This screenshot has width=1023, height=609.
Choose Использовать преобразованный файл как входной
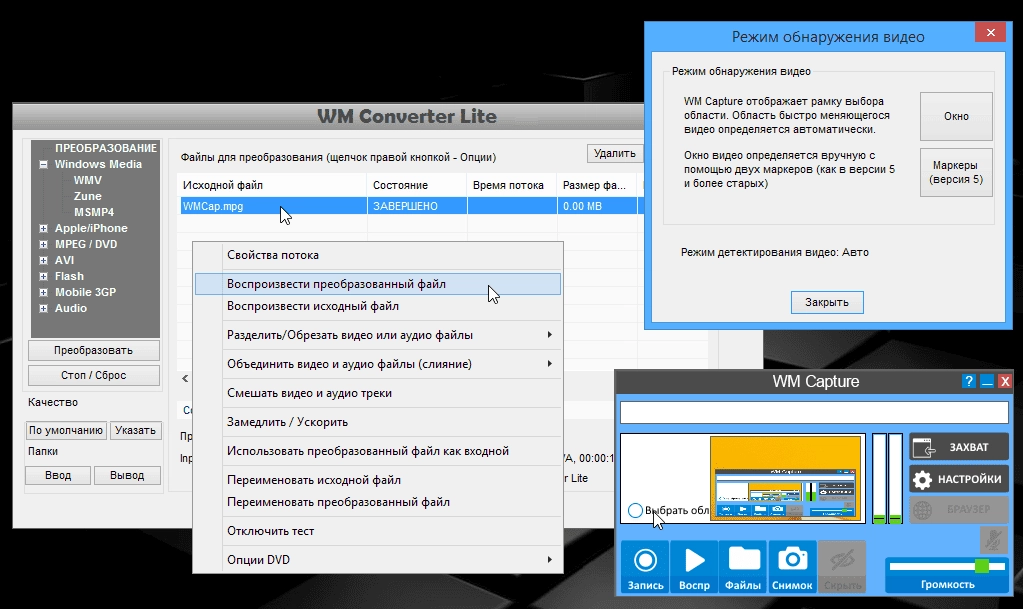378,451
